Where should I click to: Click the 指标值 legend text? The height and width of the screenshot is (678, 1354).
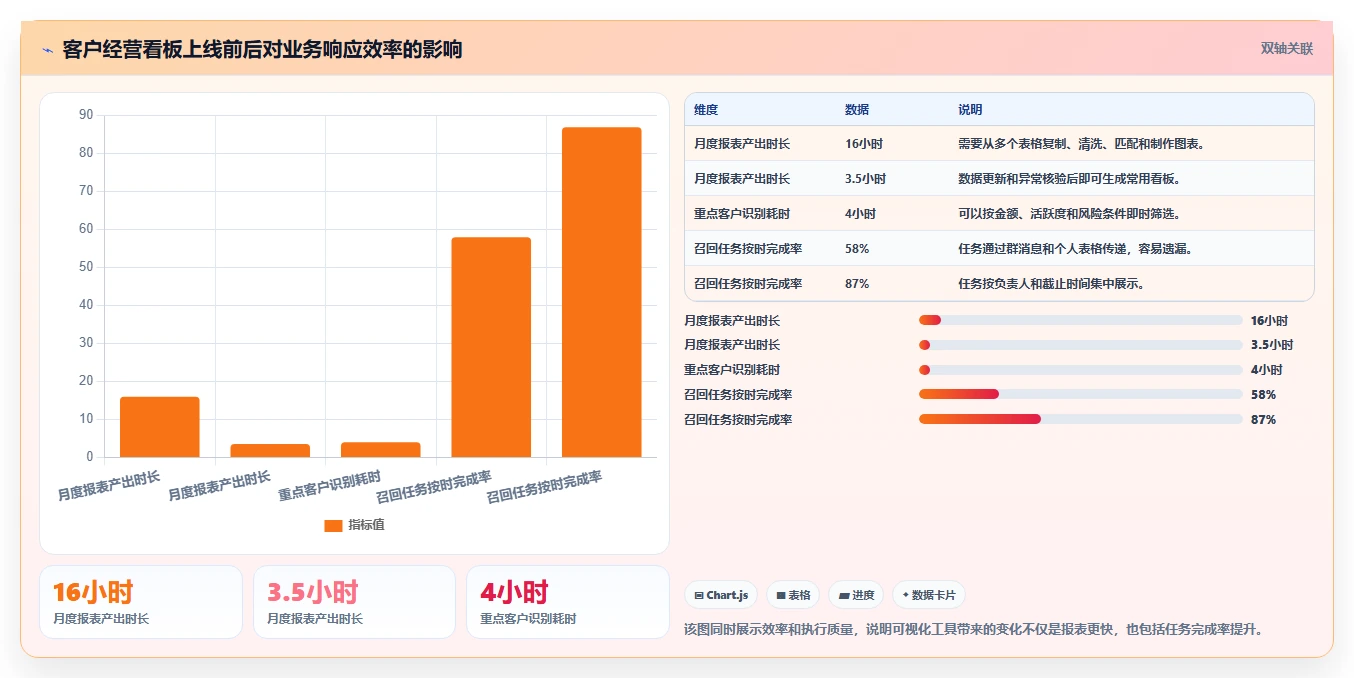coord(366,525)
